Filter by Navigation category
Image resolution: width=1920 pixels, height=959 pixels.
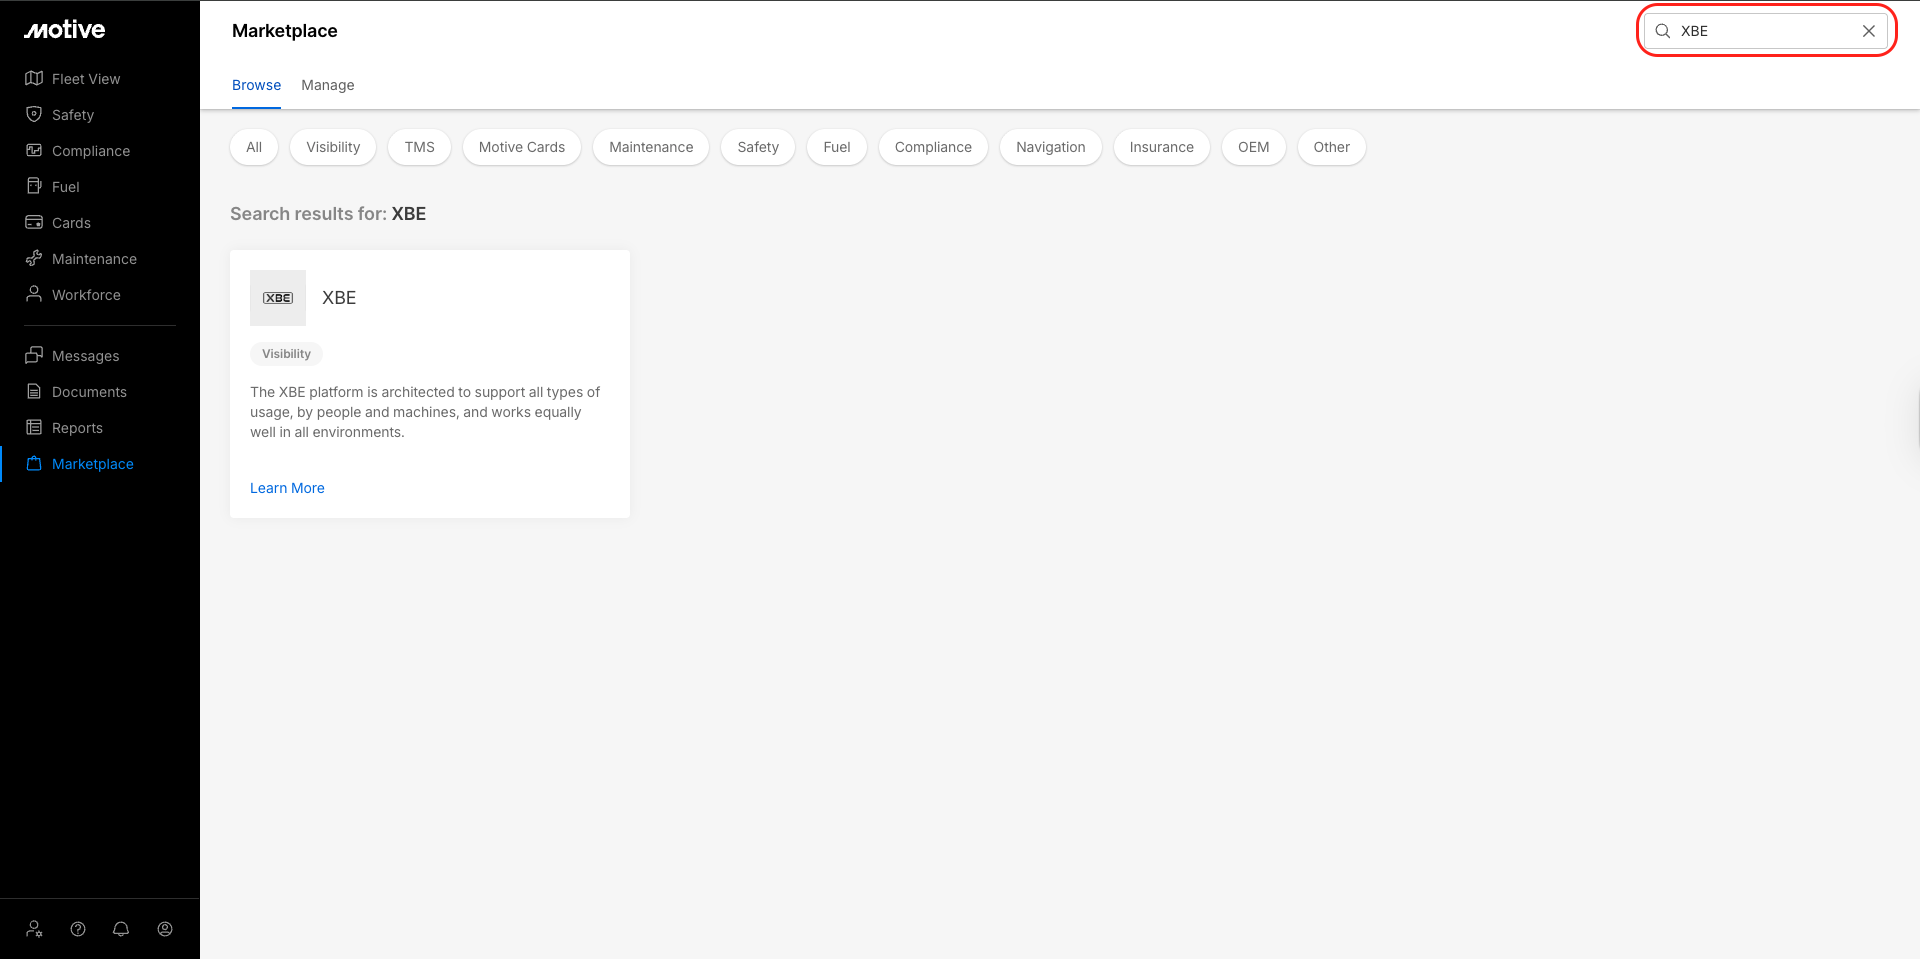coord(1051,147)
